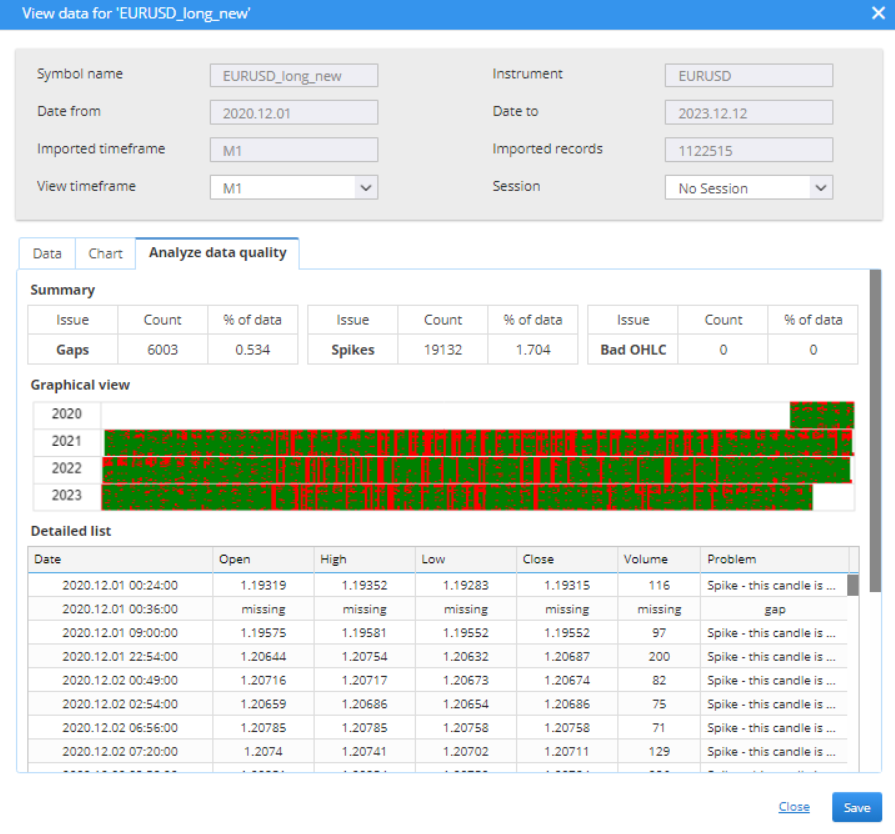Viewport: 895px width, 834px height.
Task: Sort the list by Date column header
Action: coord(120,559)
